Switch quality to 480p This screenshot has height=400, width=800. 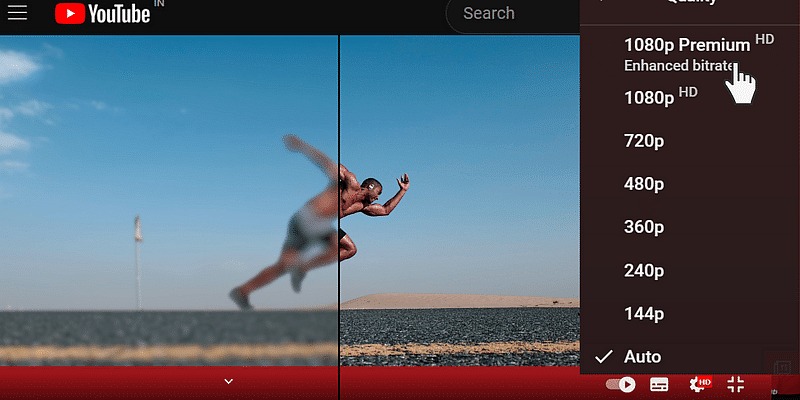(x=644, y=184)
